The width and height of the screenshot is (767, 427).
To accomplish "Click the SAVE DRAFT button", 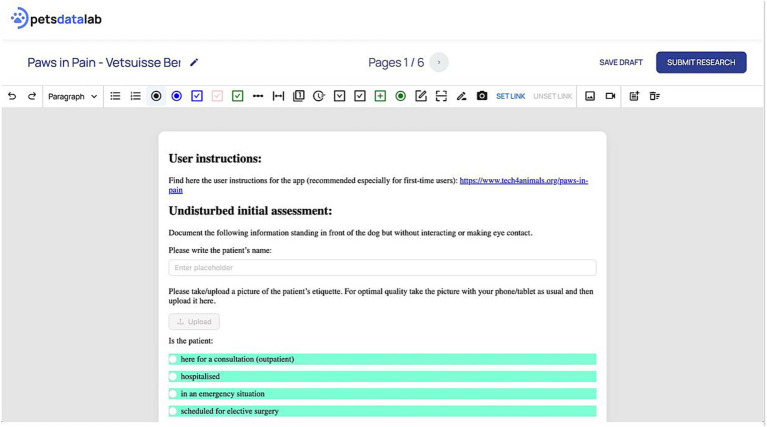I will [x=621, y=63].
